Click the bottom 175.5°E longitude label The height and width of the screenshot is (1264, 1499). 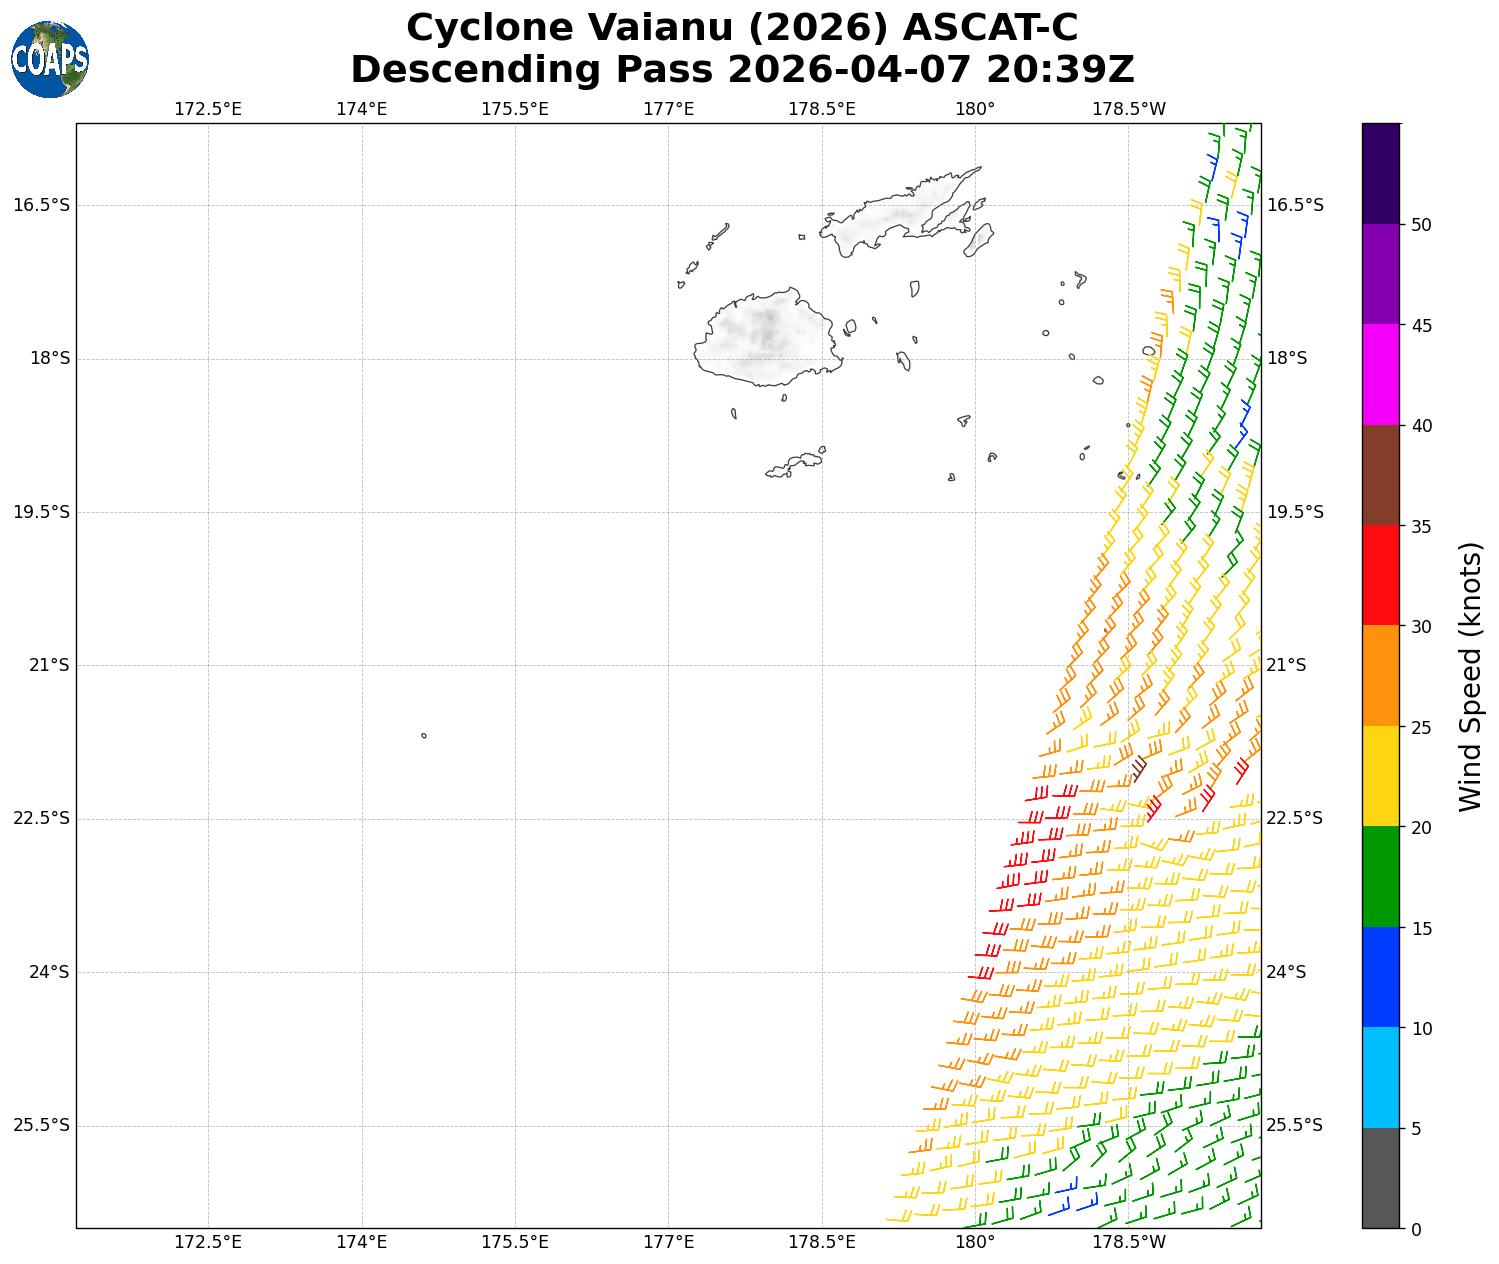515,1242
